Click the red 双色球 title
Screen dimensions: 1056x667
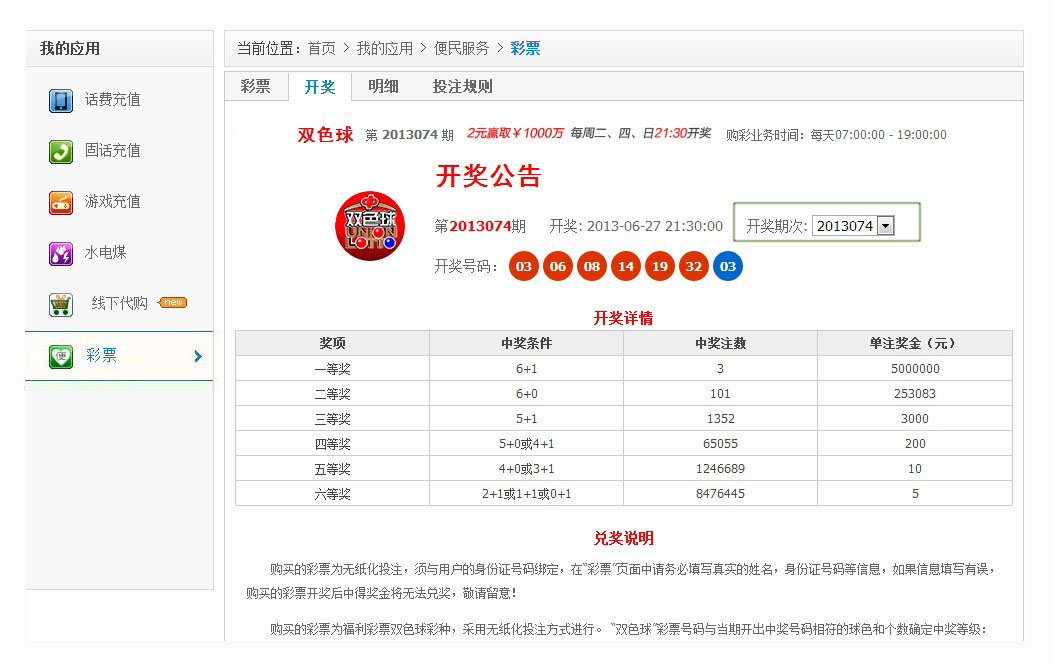click(325, 135)
